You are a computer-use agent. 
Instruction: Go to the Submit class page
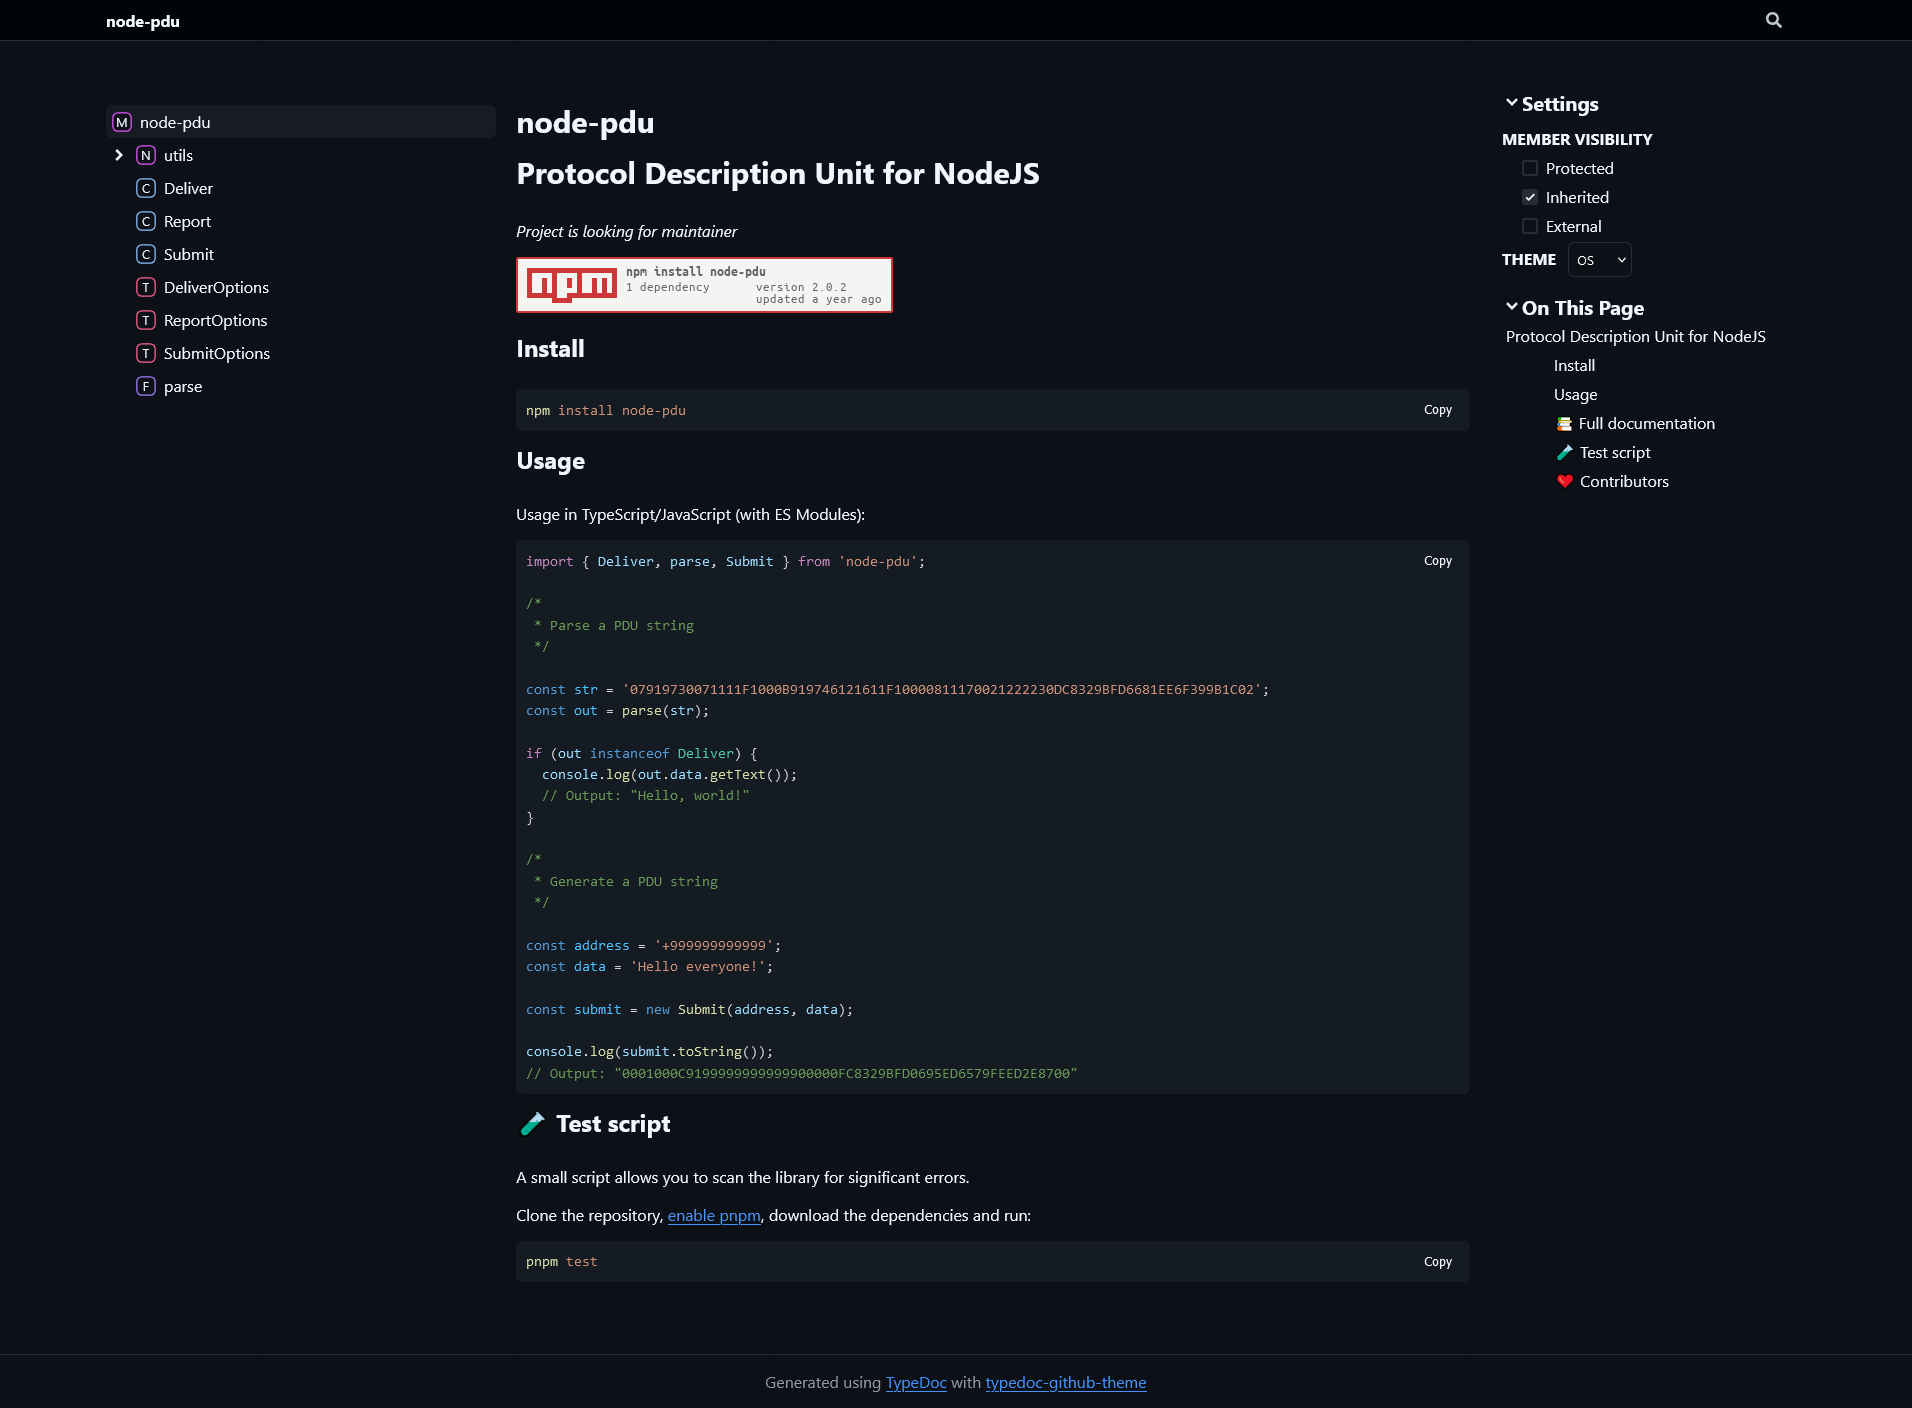189,254
